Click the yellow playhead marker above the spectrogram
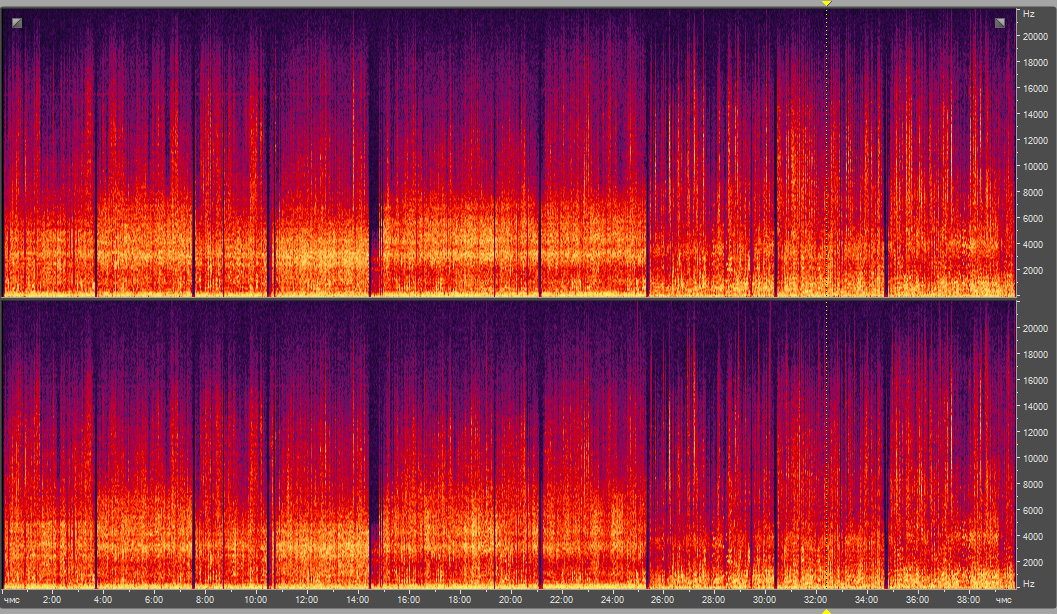Screen dimensions: 1057x614 pos(826,3)
